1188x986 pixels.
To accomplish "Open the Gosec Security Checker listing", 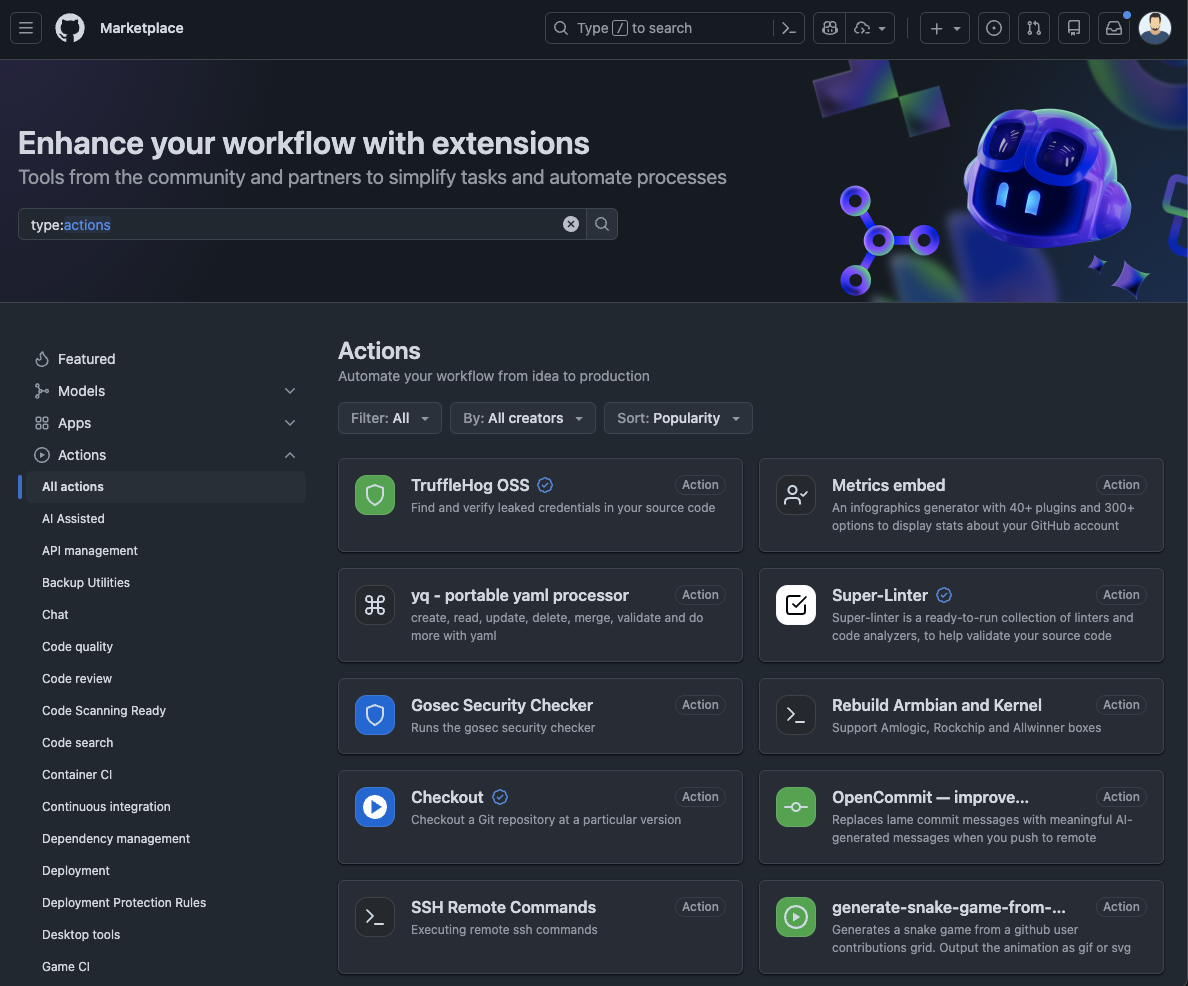I will point(501,705).
